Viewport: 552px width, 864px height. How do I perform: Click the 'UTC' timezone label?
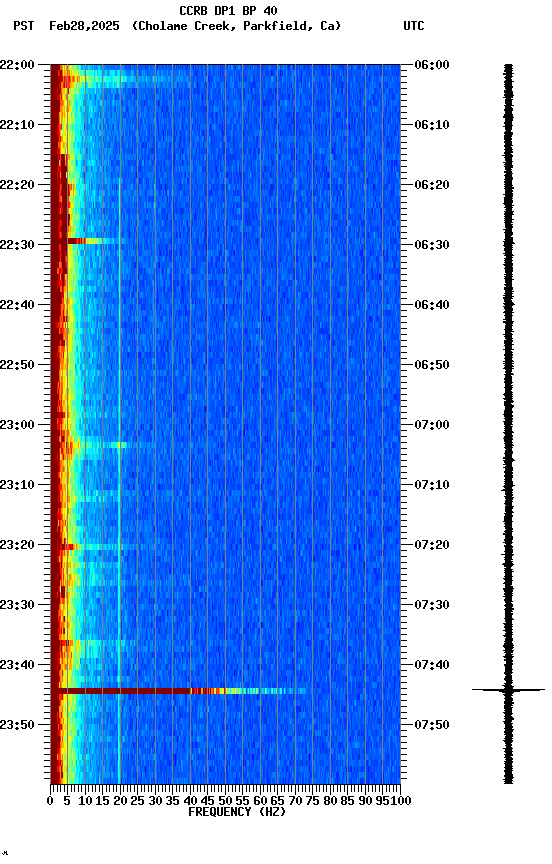(414, 26)
